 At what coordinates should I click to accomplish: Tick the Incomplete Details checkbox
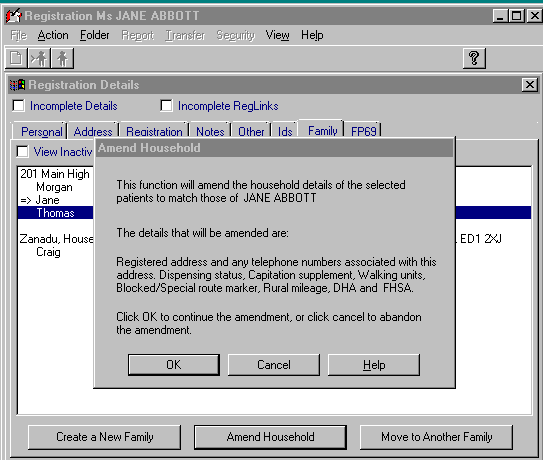tap(18, 106)
